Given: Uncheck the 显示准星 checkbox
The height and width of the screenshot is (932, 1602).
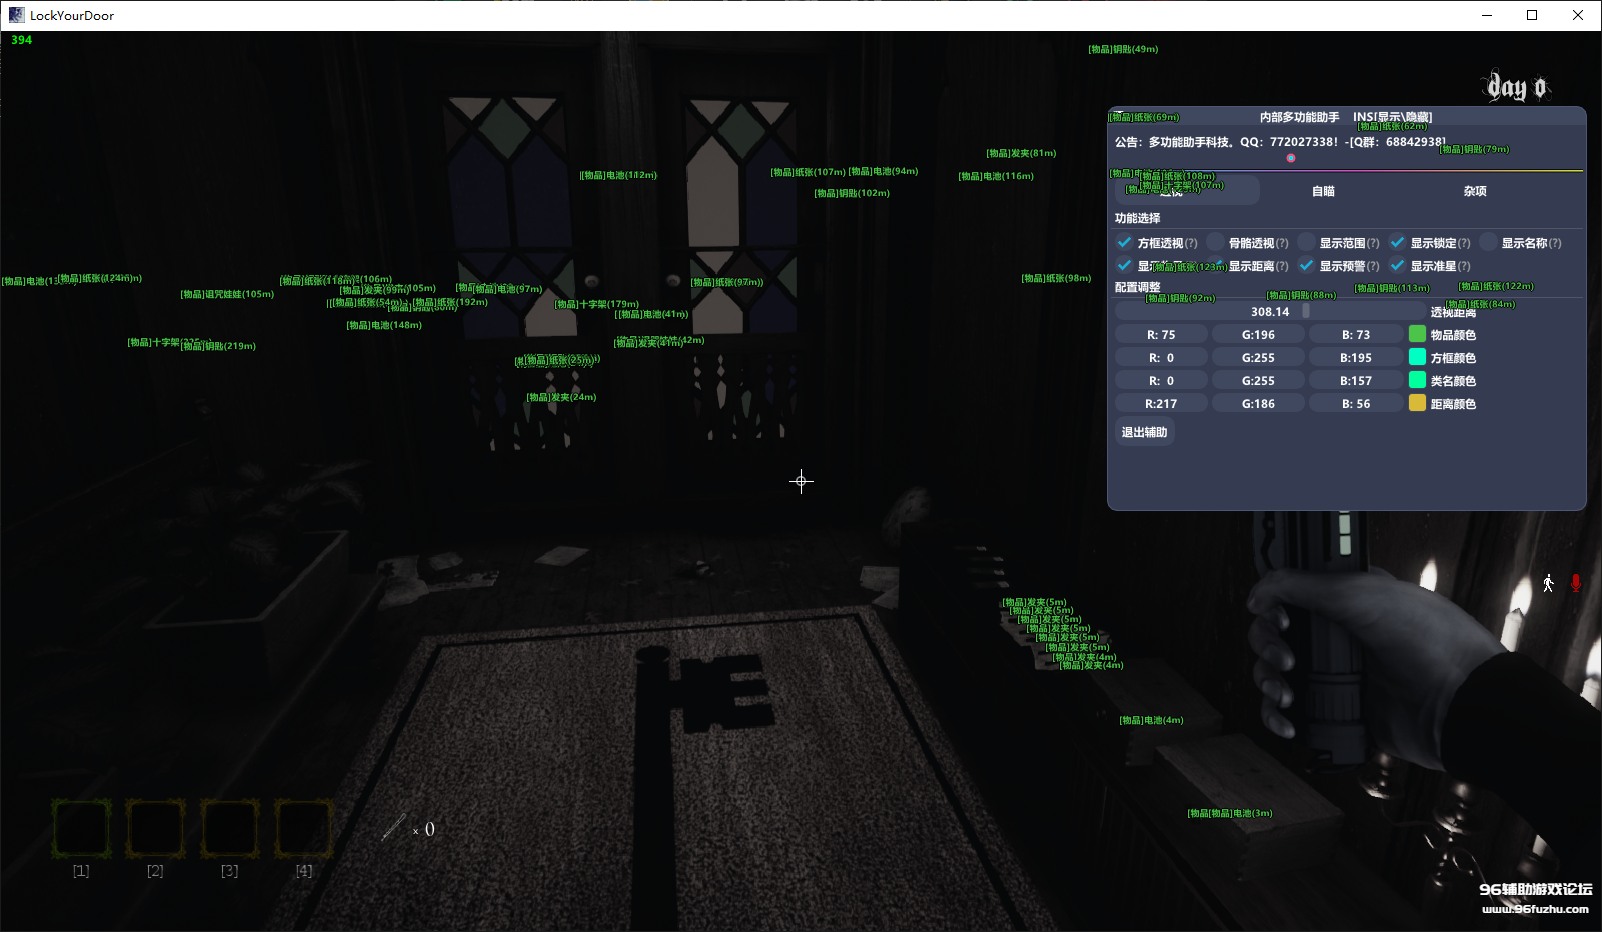Looking at the screenshot, I should (x=1397, y=266).
